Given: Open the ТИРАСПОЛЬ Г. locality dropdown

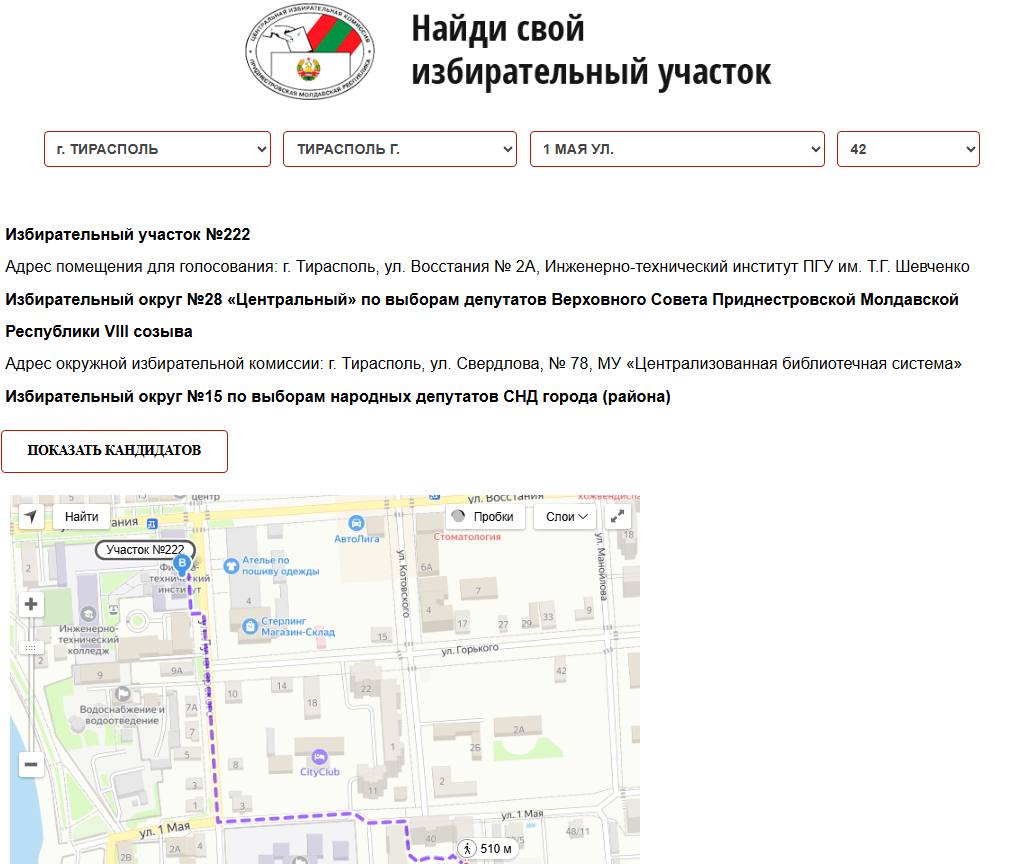Looking at the screenshot, I should pos(400,149).
